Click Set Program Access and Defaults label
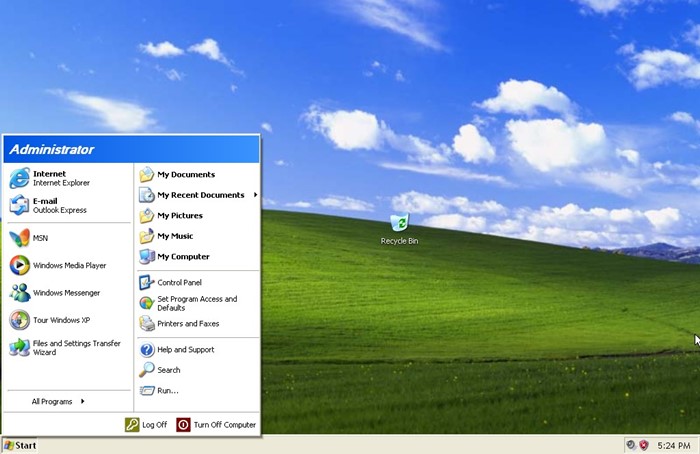Screen dimensions: 700x454 click(x=197, y=303)
